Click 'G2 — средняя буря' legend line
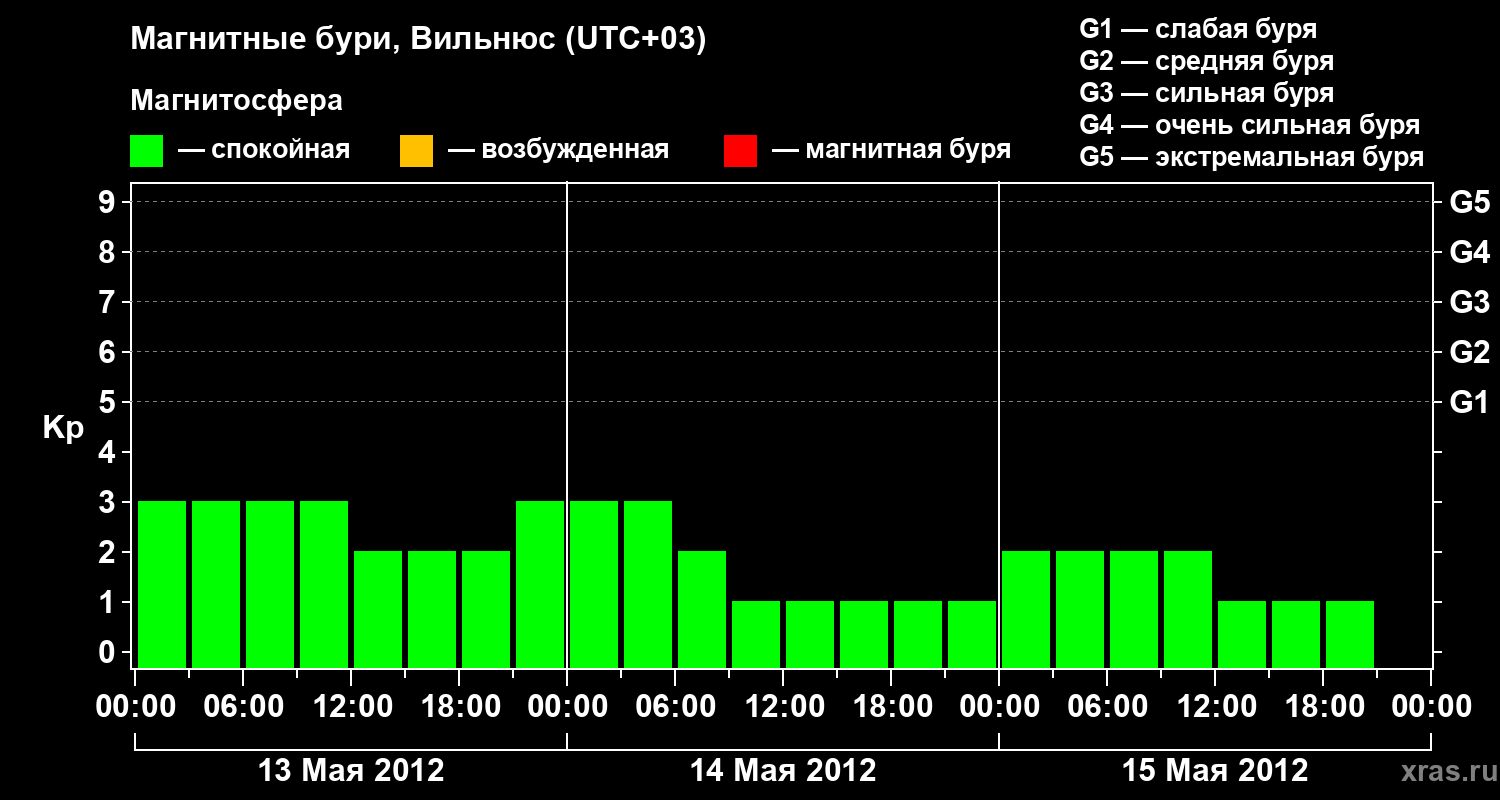This screenshot has width=1500, height=800. [1206, 61]
